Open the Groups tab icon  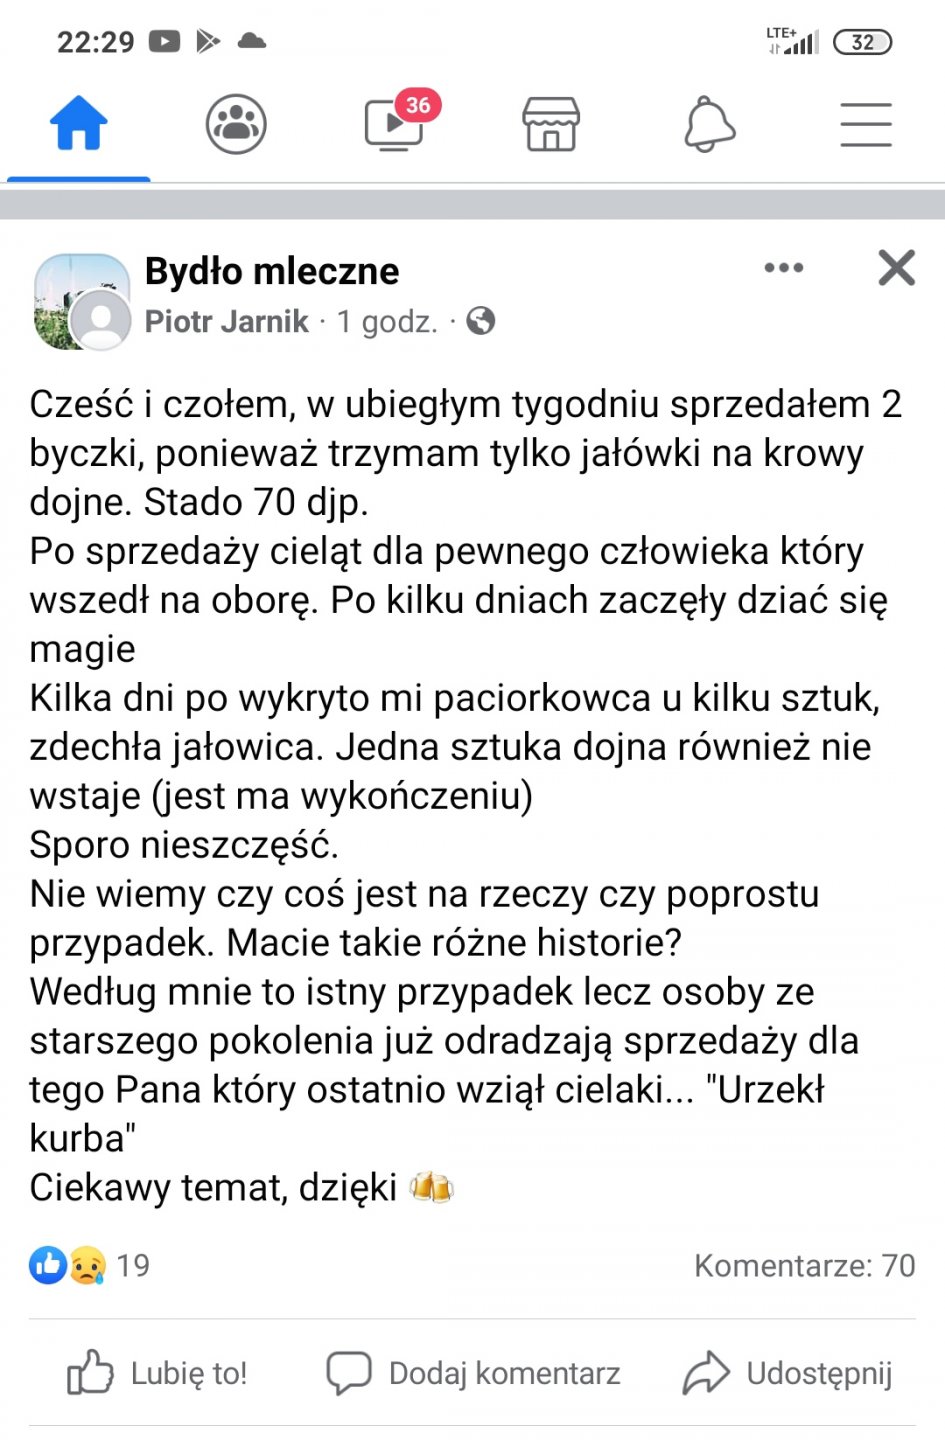236,124
